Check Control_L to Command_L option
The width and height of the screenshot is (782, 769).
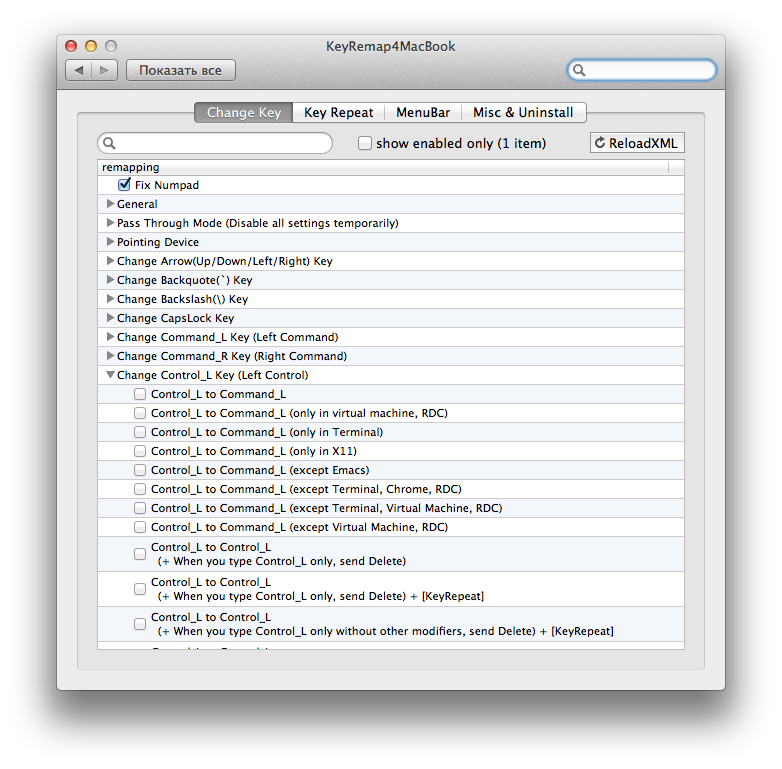pyautogui.click(x=140, y=394)
